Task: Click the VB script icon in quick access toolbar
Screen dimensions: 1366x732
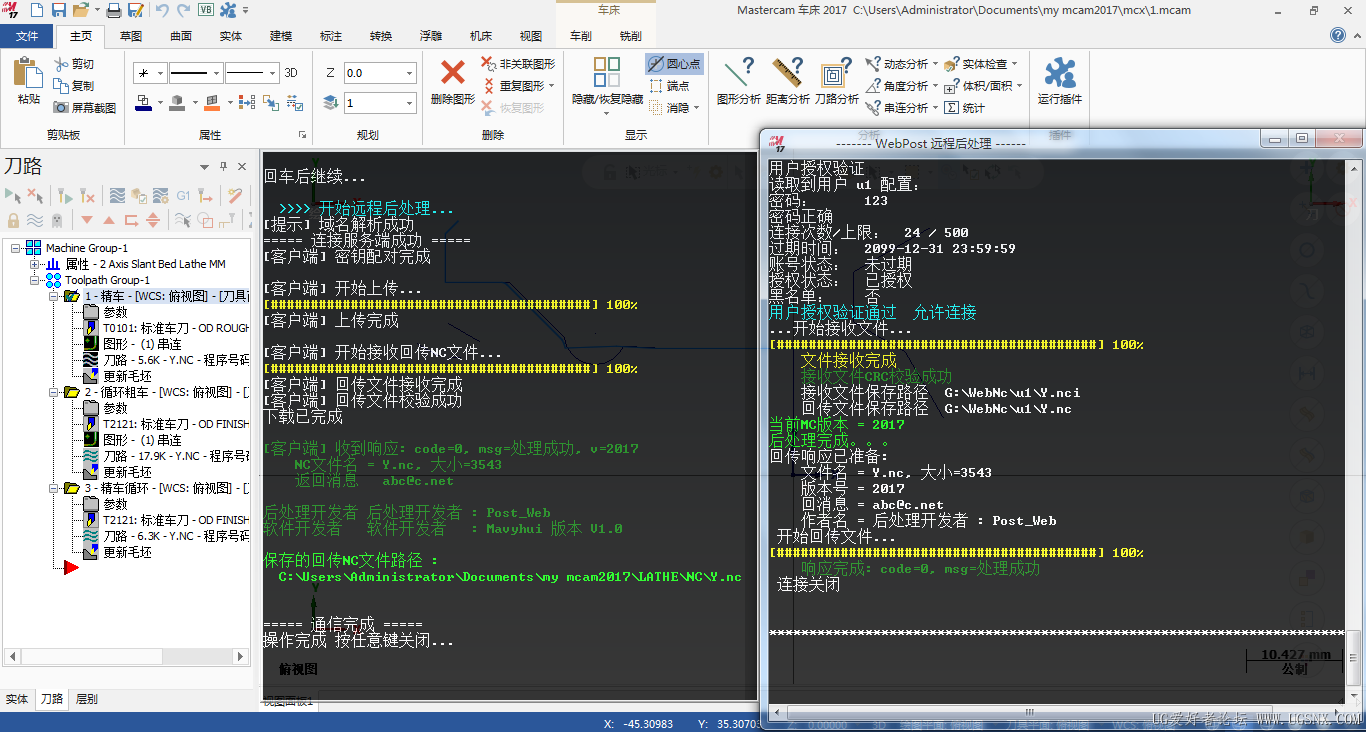Action: coord(206,10)
